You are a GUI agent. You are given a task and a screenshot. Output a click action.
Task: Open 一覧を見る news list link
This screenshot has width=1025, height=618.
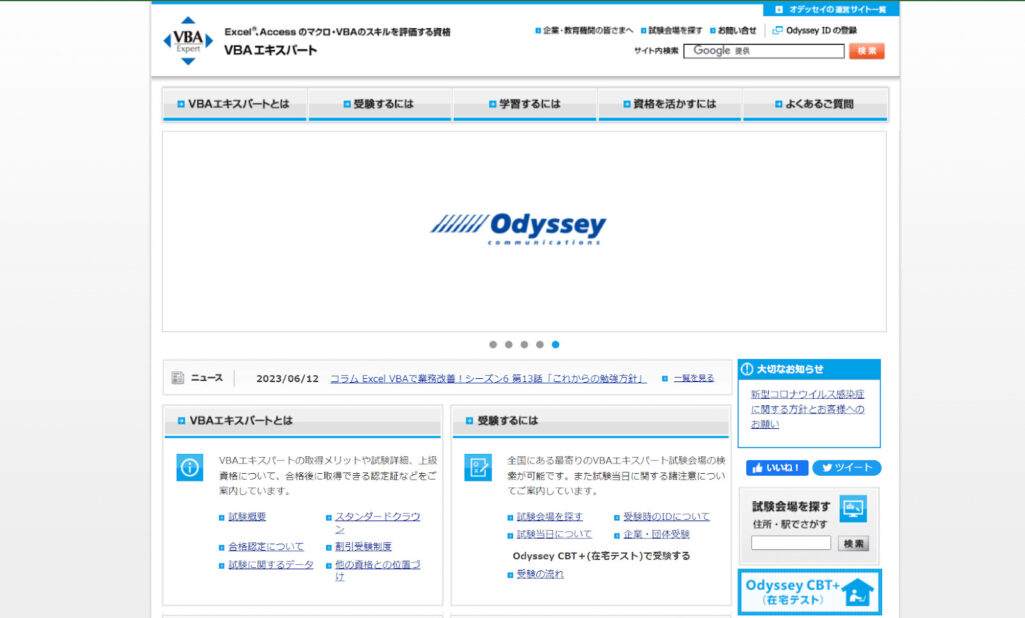[x=694, y=379]
